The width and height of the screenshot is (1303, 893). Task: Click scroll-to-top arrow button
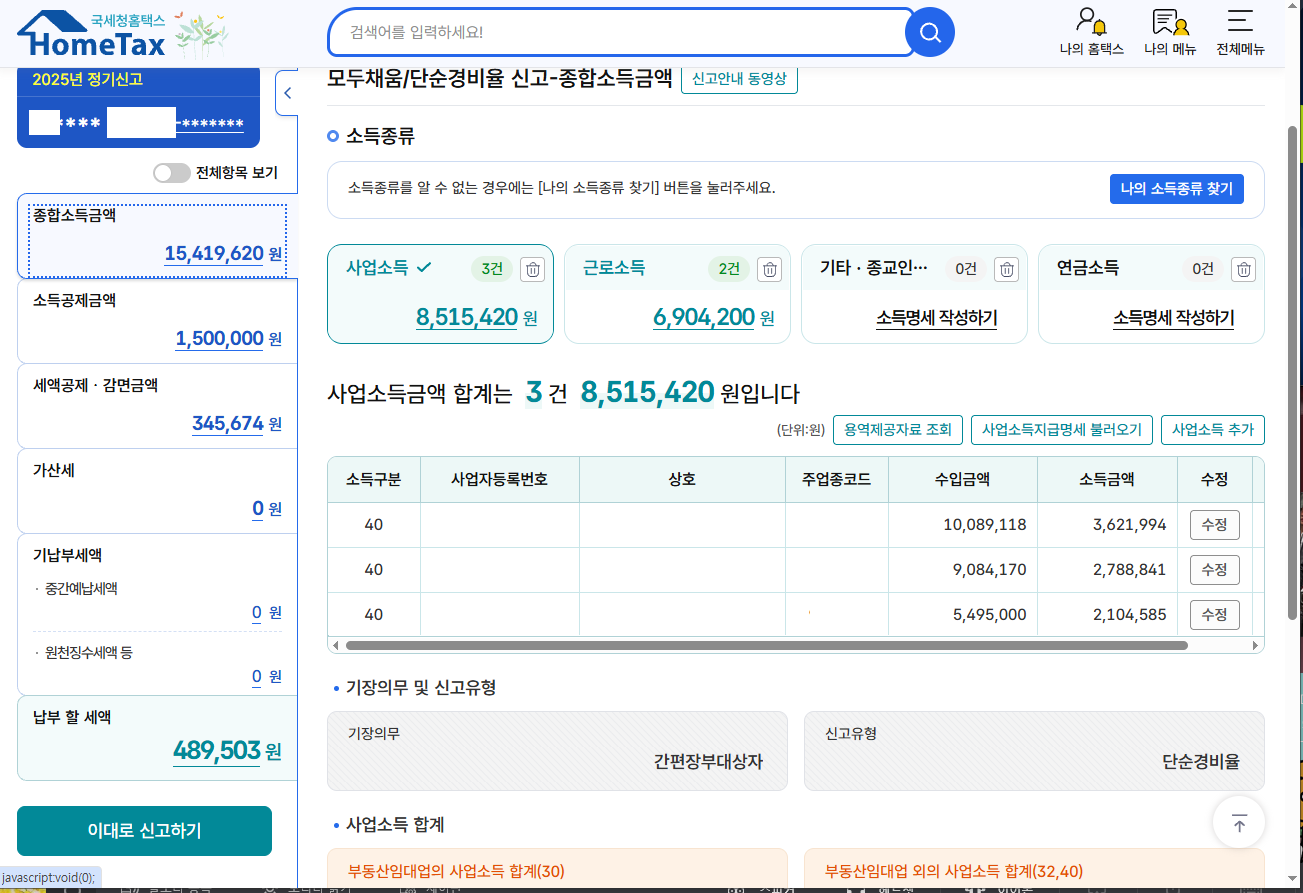click(x=1239, y=824)
